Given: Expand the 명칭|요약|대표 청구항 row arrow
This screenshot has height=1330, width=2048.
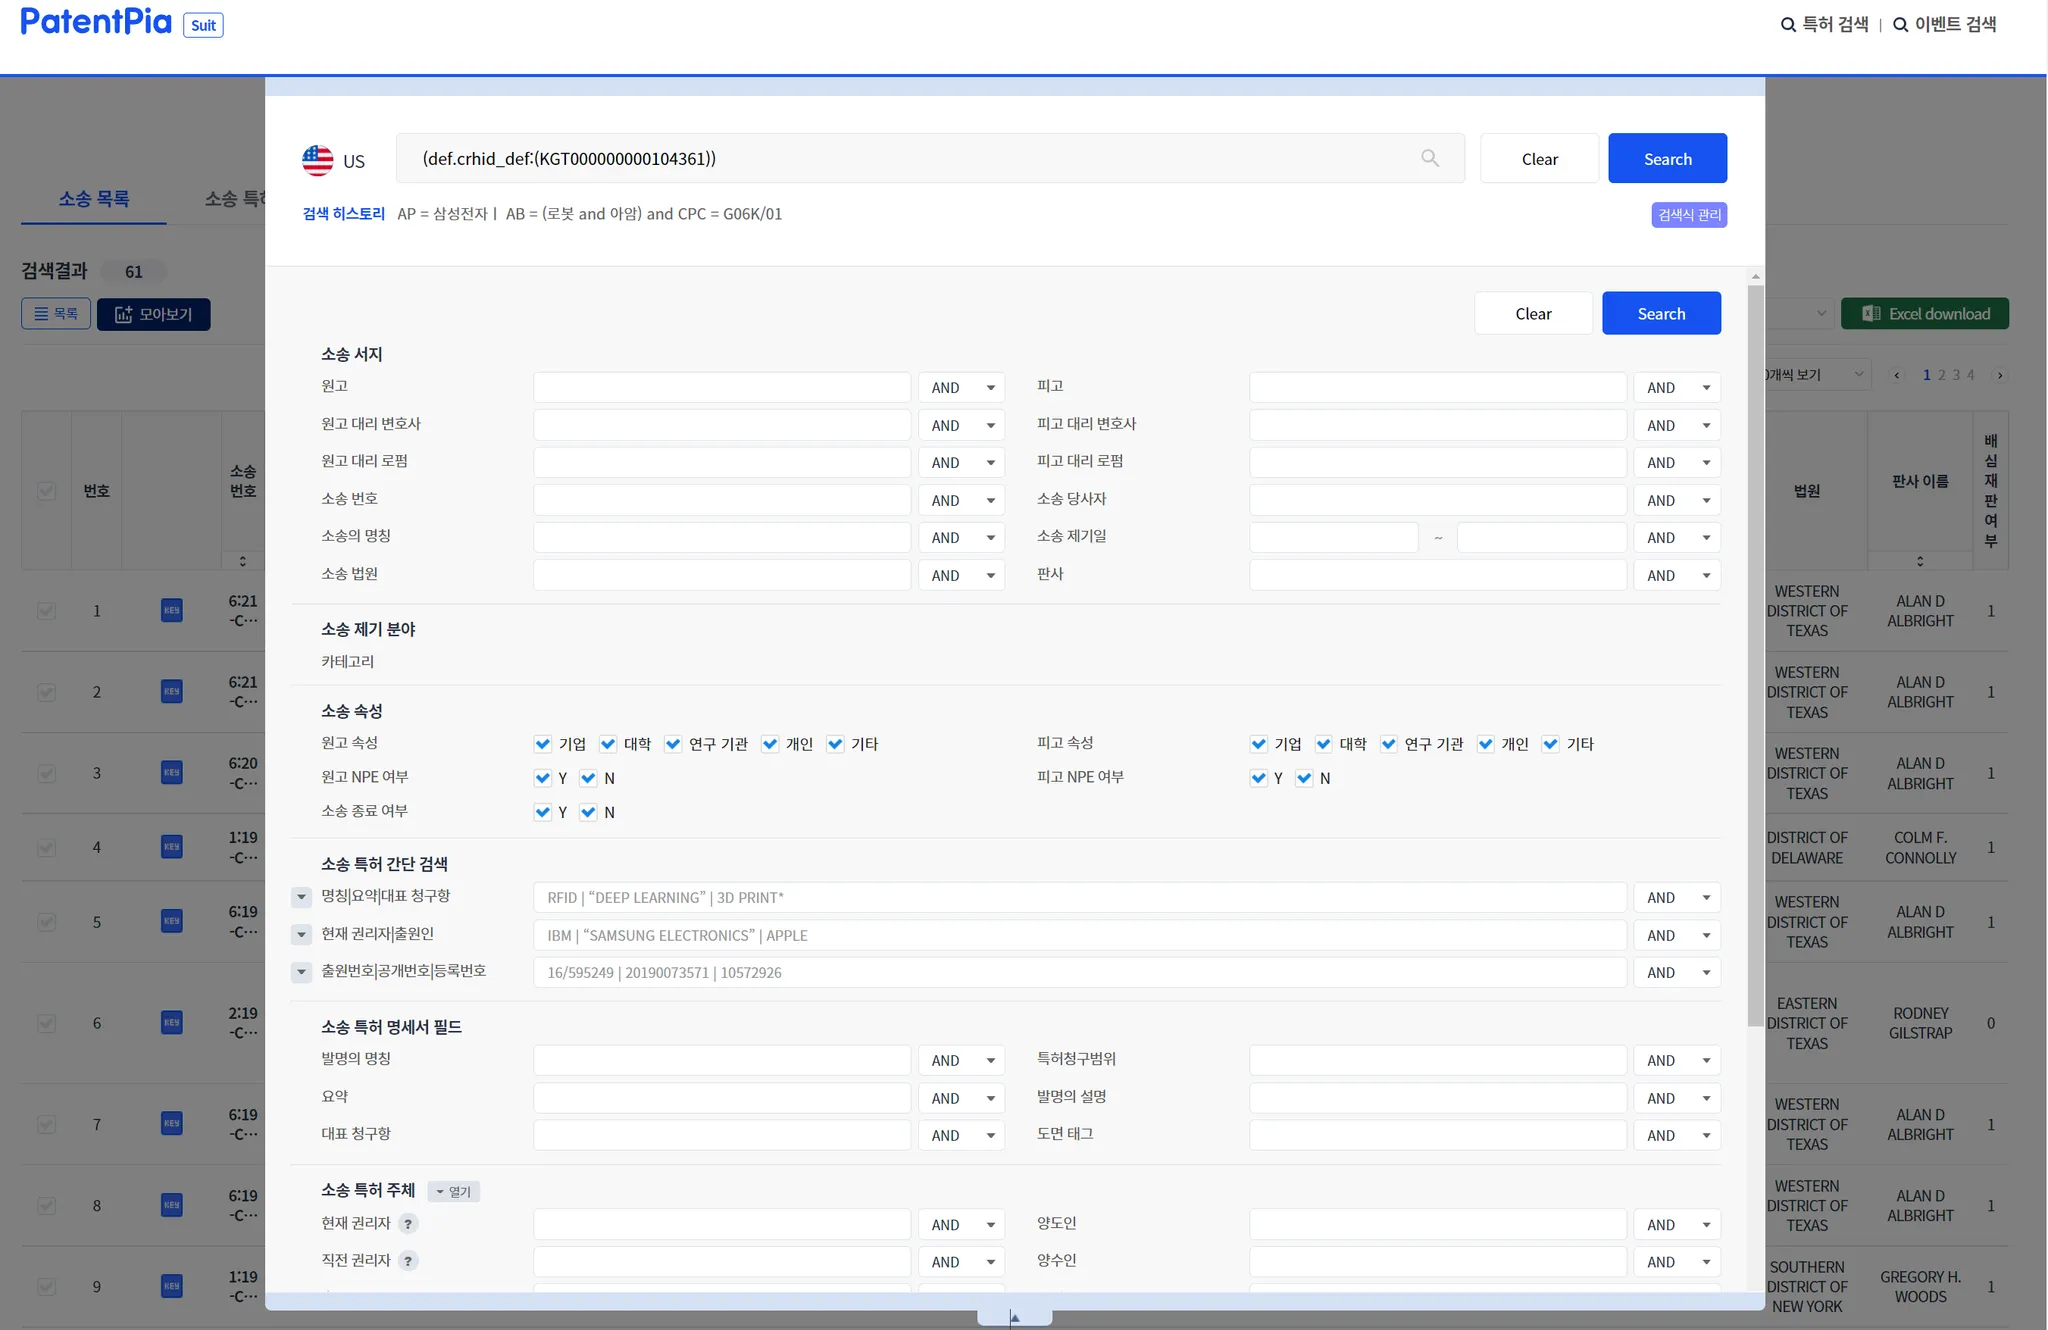Looking at the screenshot, I should 301,897.
